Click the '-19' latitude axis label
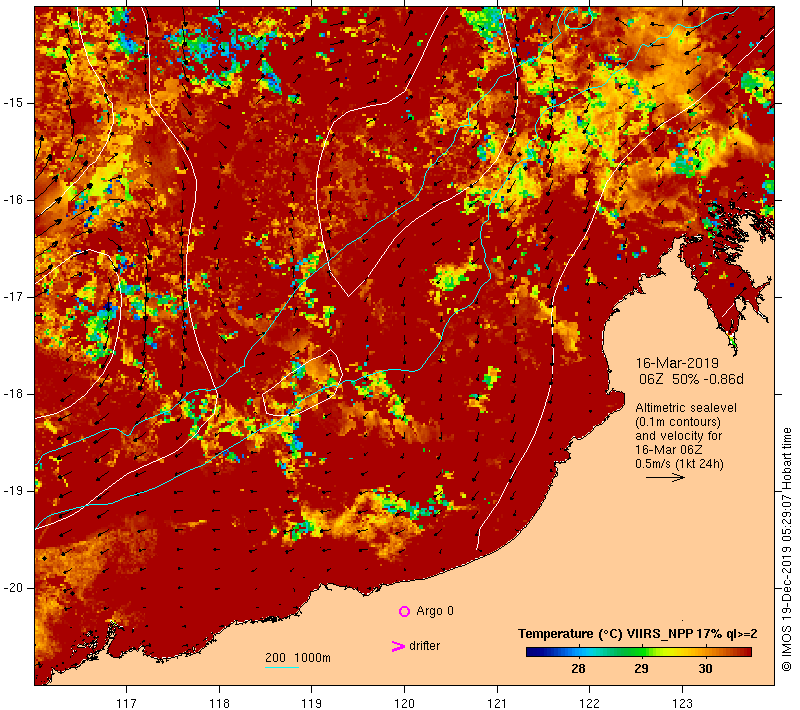 (x=13, y=491)
